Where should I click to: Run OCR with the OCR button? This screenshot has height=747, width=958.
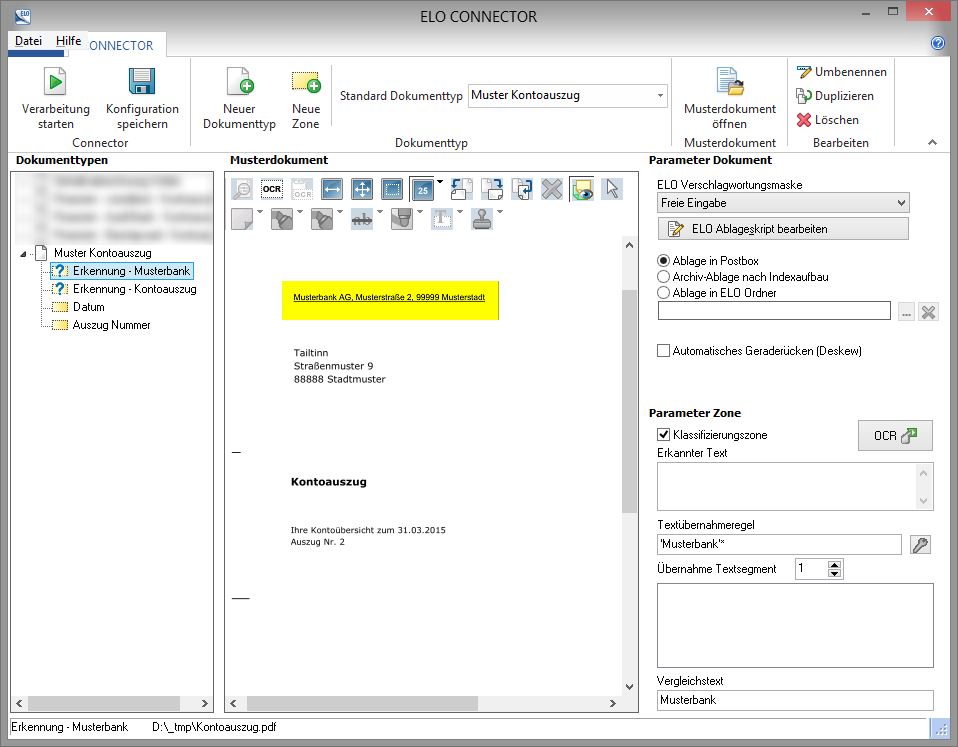[x=895, y=435]
